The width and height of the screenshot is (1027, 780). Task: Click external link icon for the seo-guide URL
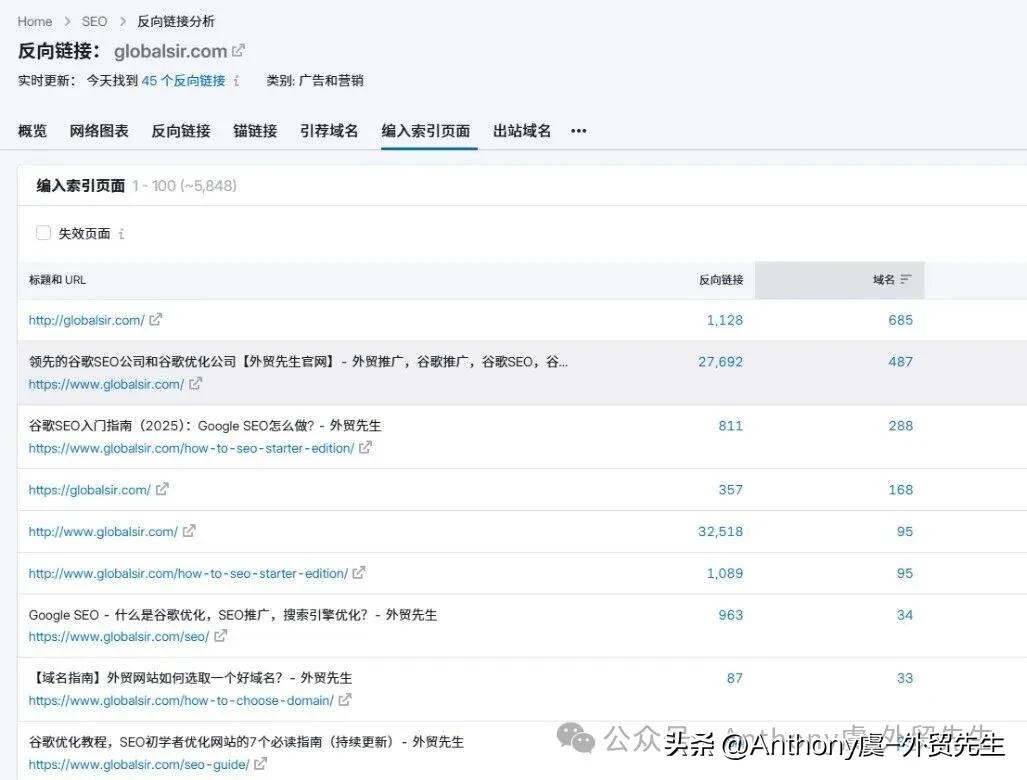[x=260, y=764]
